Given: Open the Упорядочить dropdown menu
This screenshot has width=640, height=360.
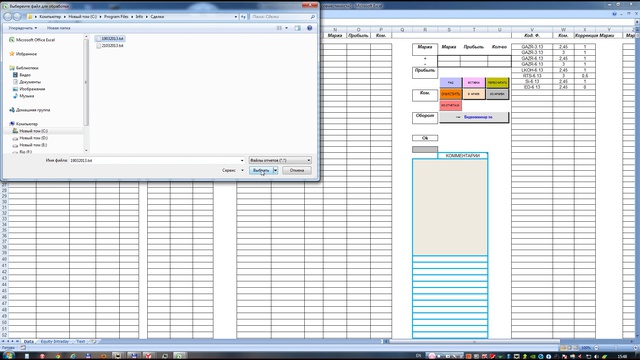Looking at the screenshot, I should pyautogui.click(x=22, y=28).
